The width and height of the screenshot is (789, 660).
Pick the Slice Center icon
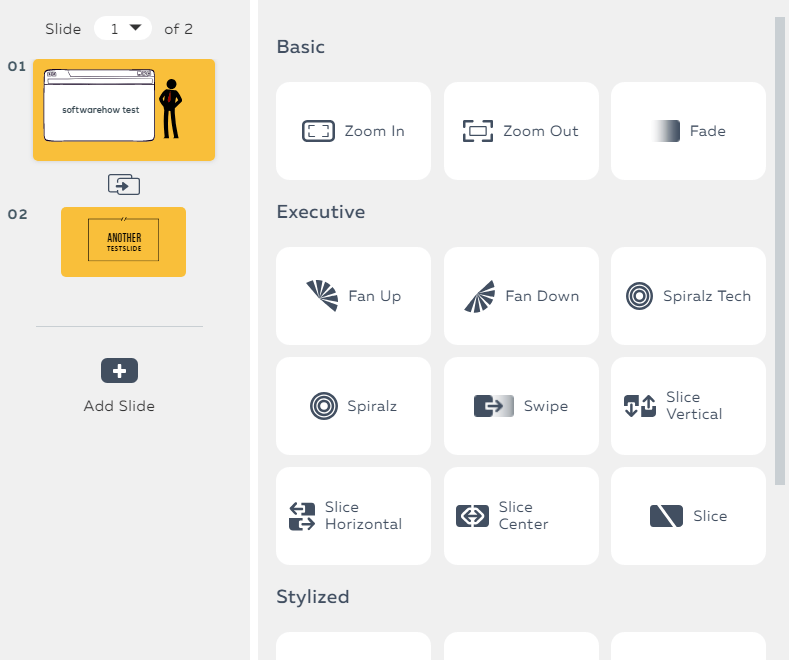click(472, 516)
